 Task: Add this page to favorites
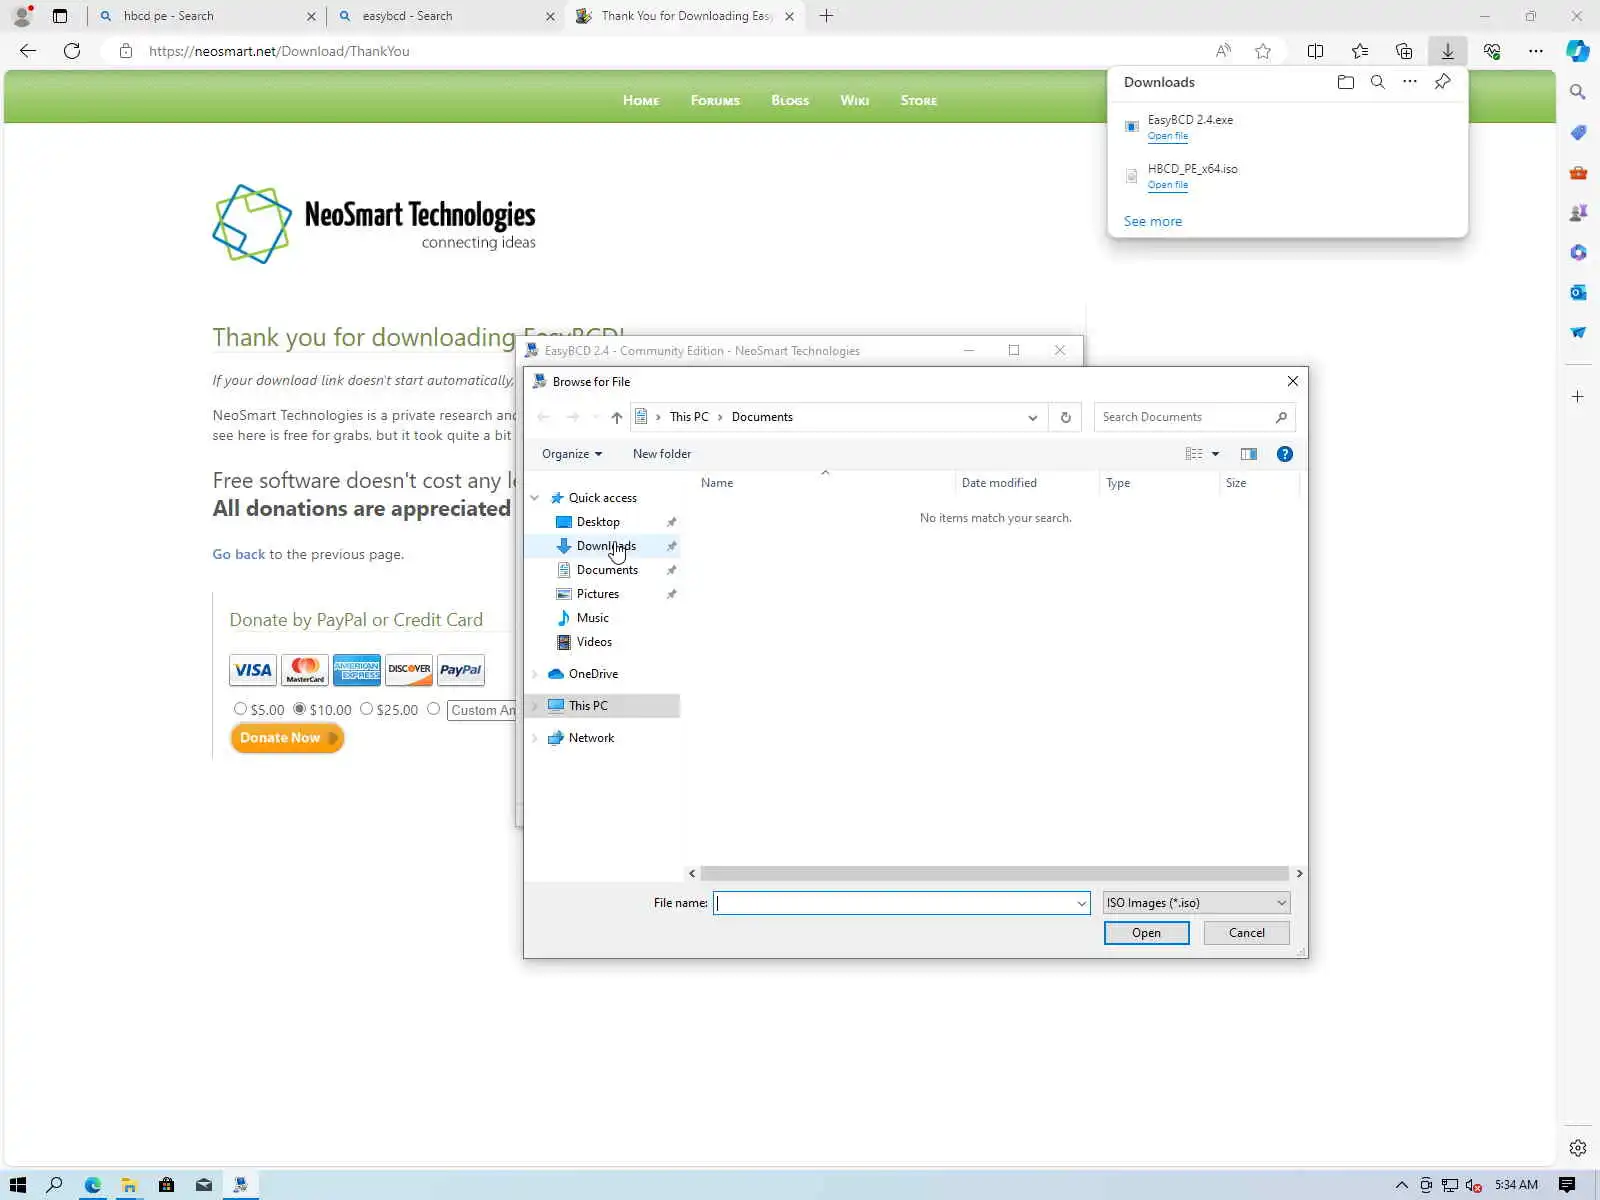(x=1263, y=51)
